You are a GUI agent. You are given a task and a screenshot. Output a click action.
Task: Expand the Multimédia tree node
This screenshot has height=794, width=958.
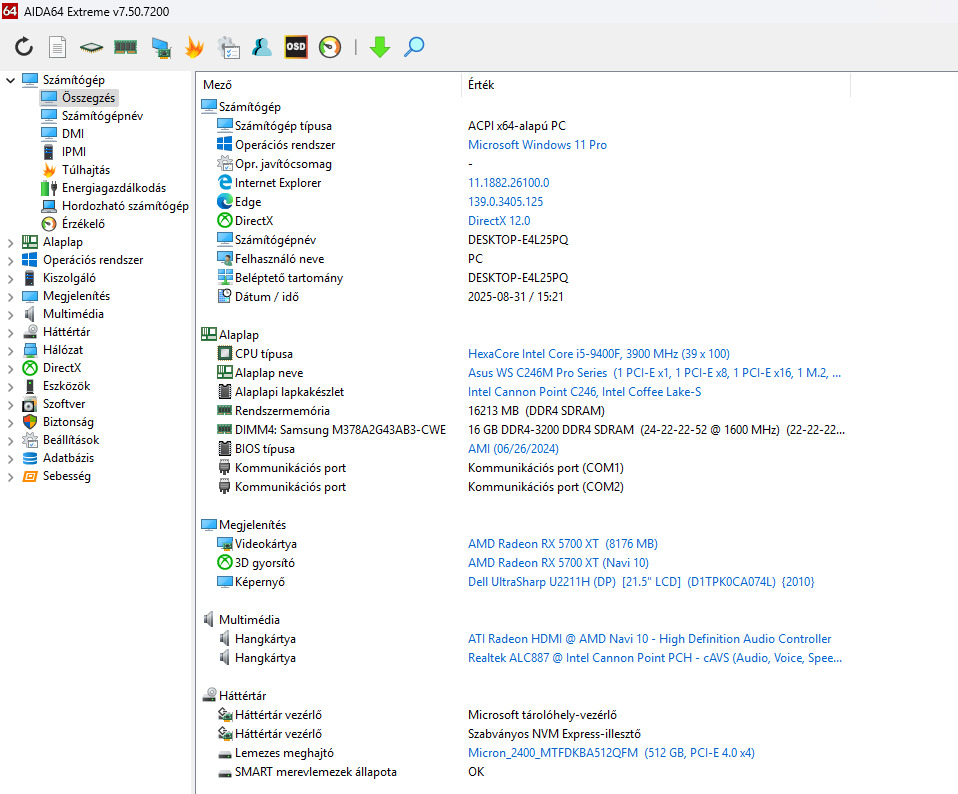point(10,315)
